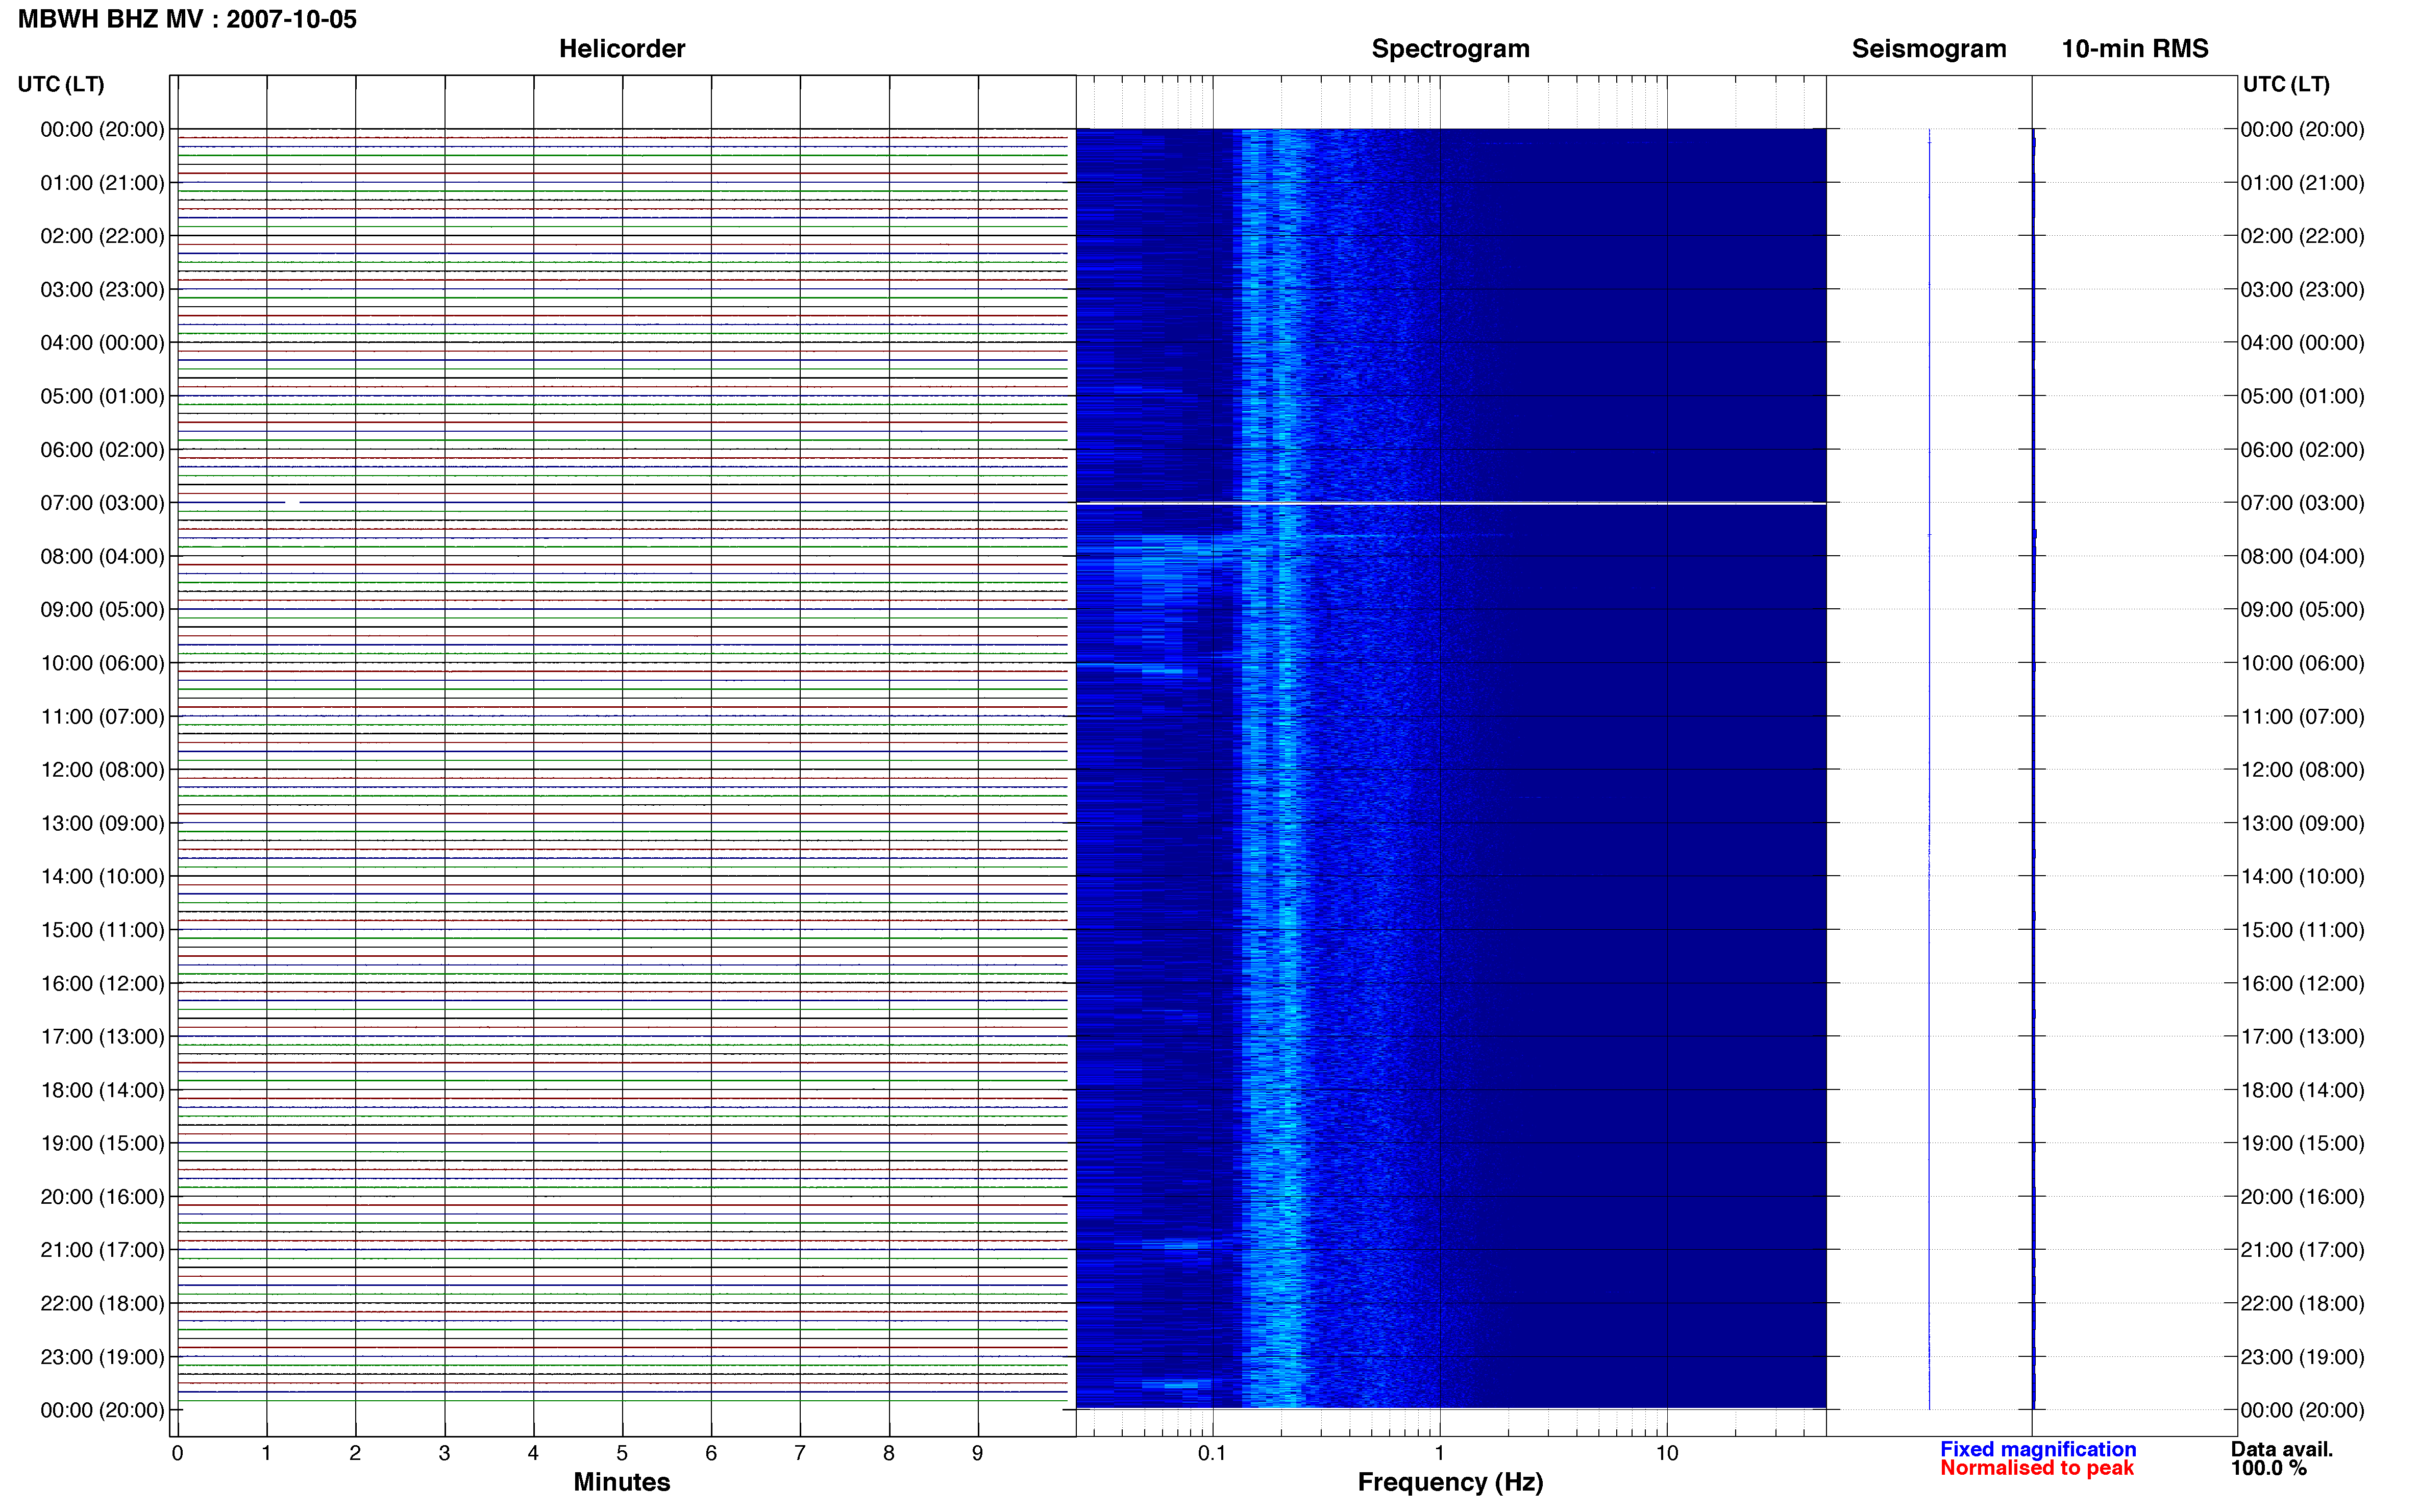
Task: Click the 'Spectrogram' panel heading
Action: click(1450, 49)
